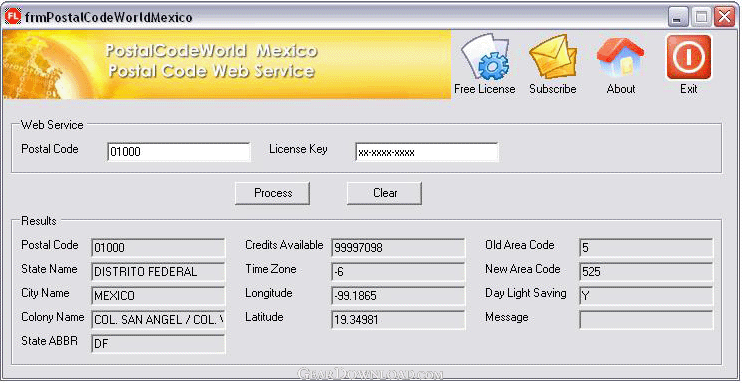Viewport: 742px width, 383px height.
Task: Open the About house icon
Action: pos(620,57)
